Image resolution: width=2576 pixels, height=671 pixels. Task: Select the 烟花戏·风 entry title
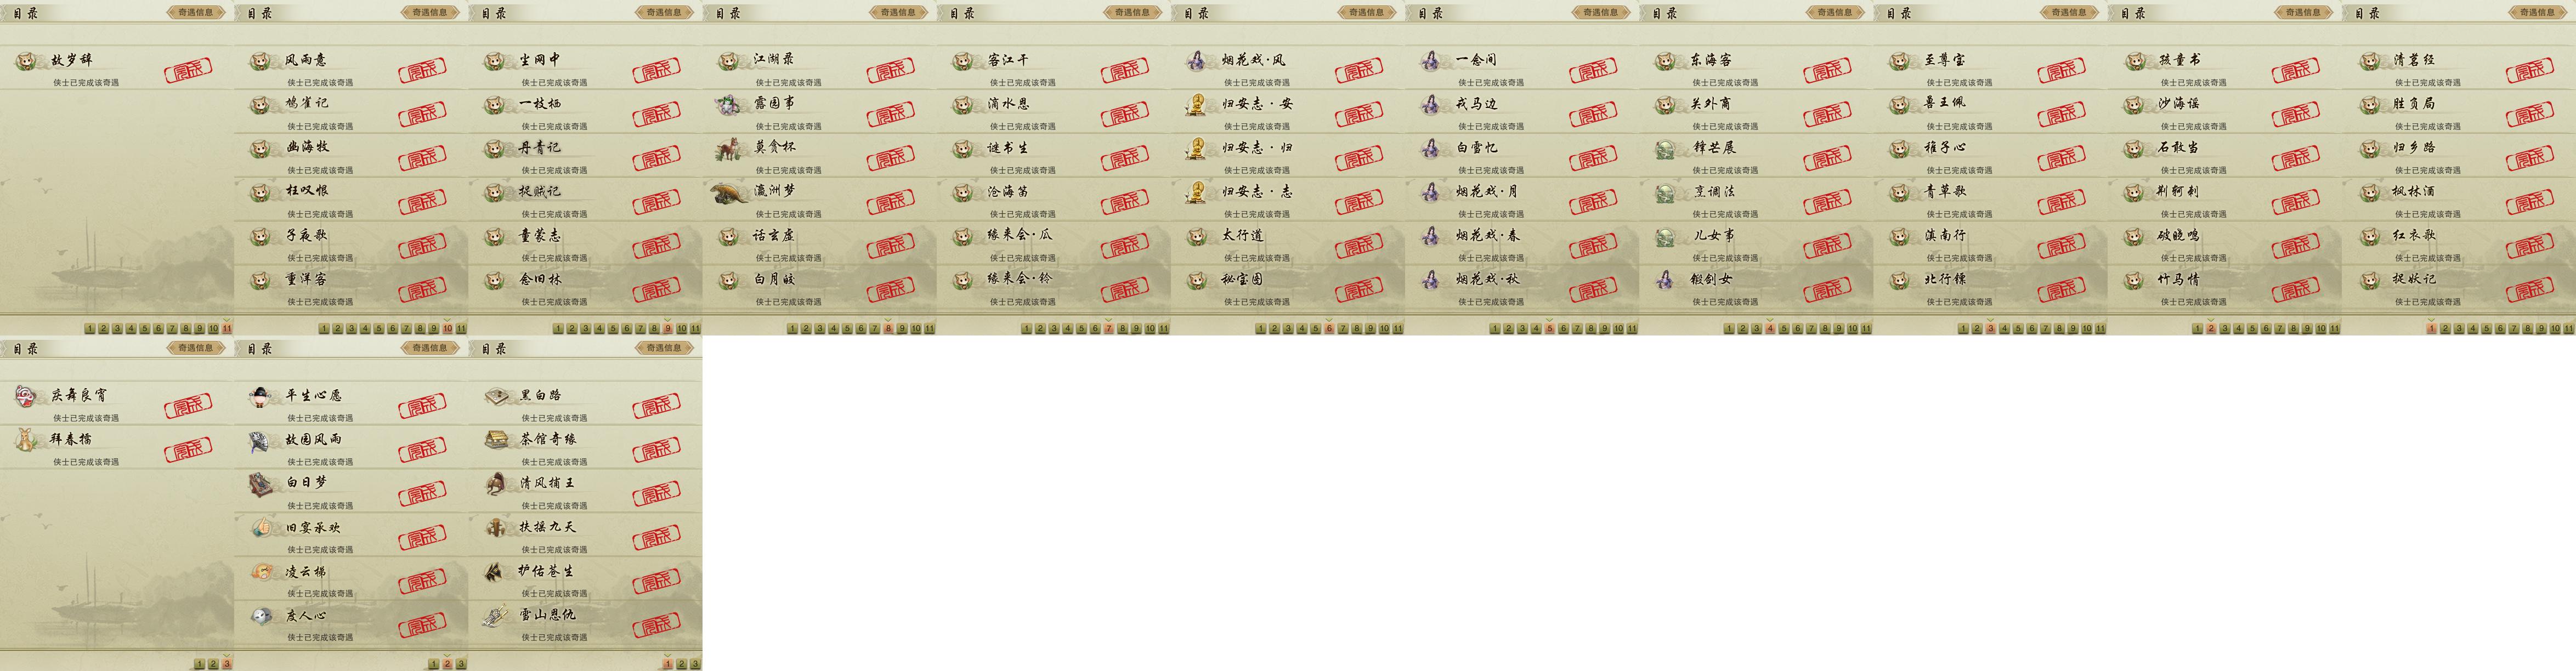1254,60
